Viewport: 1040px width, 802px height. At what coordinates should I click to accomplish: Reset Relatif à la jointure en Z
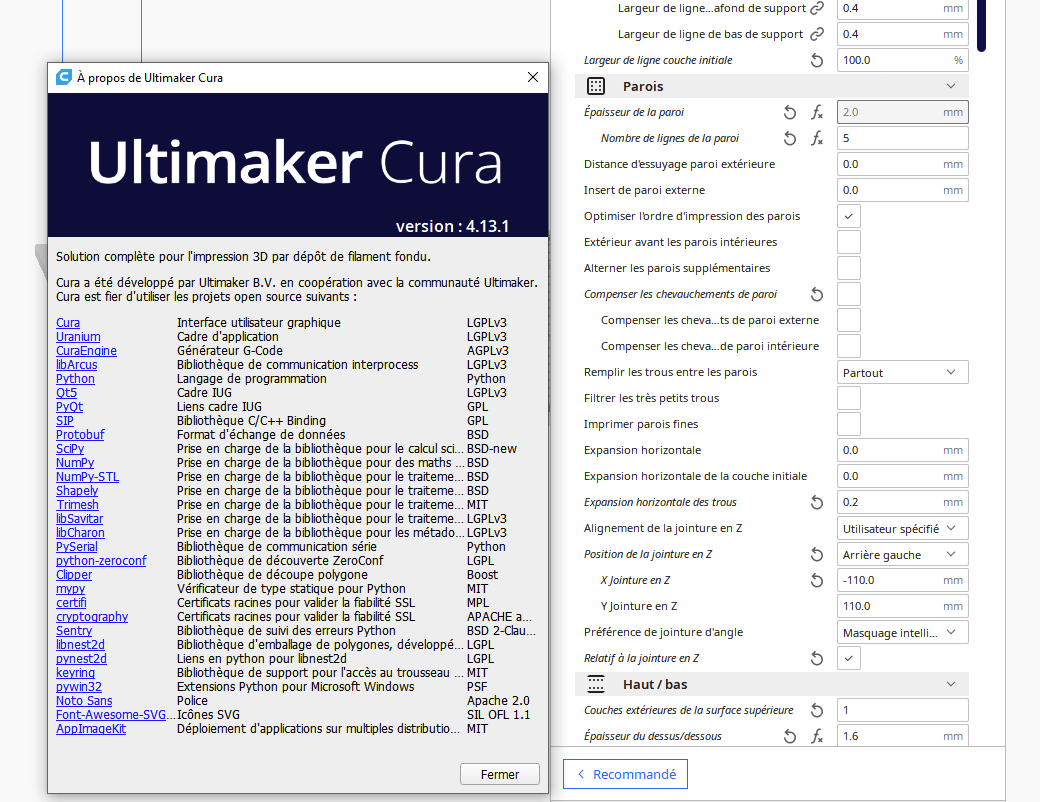click(817, 658)
